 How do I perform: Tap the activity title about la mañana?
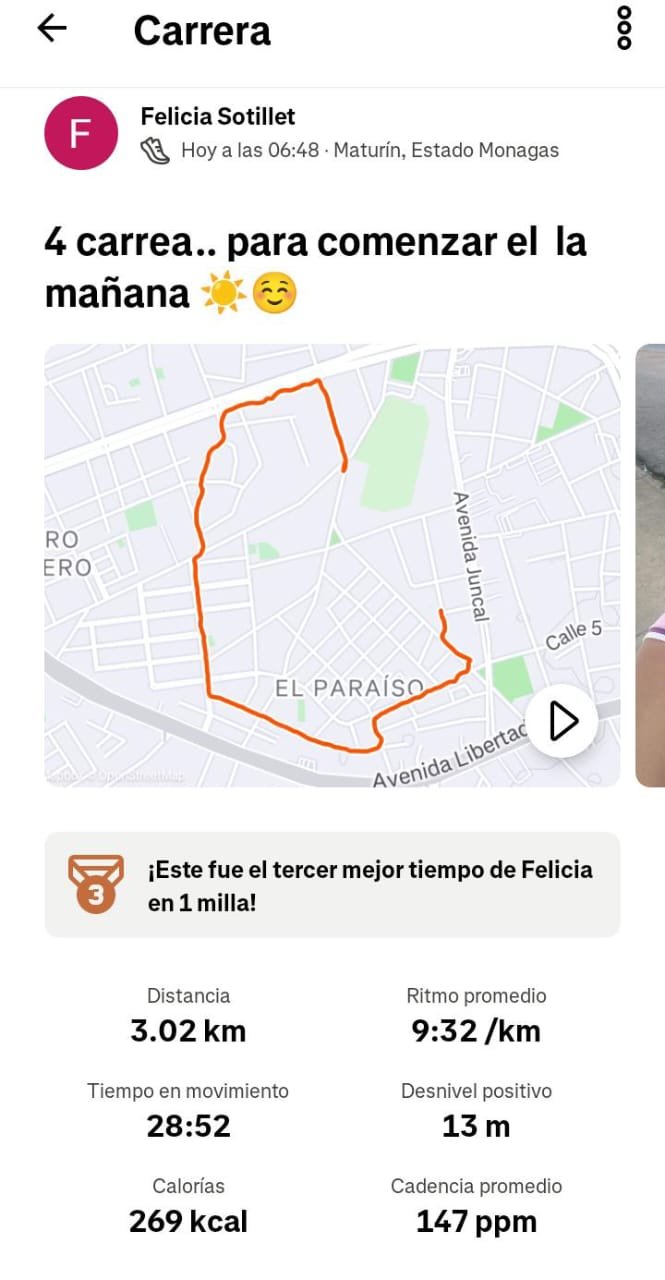[x=315, y=268]
